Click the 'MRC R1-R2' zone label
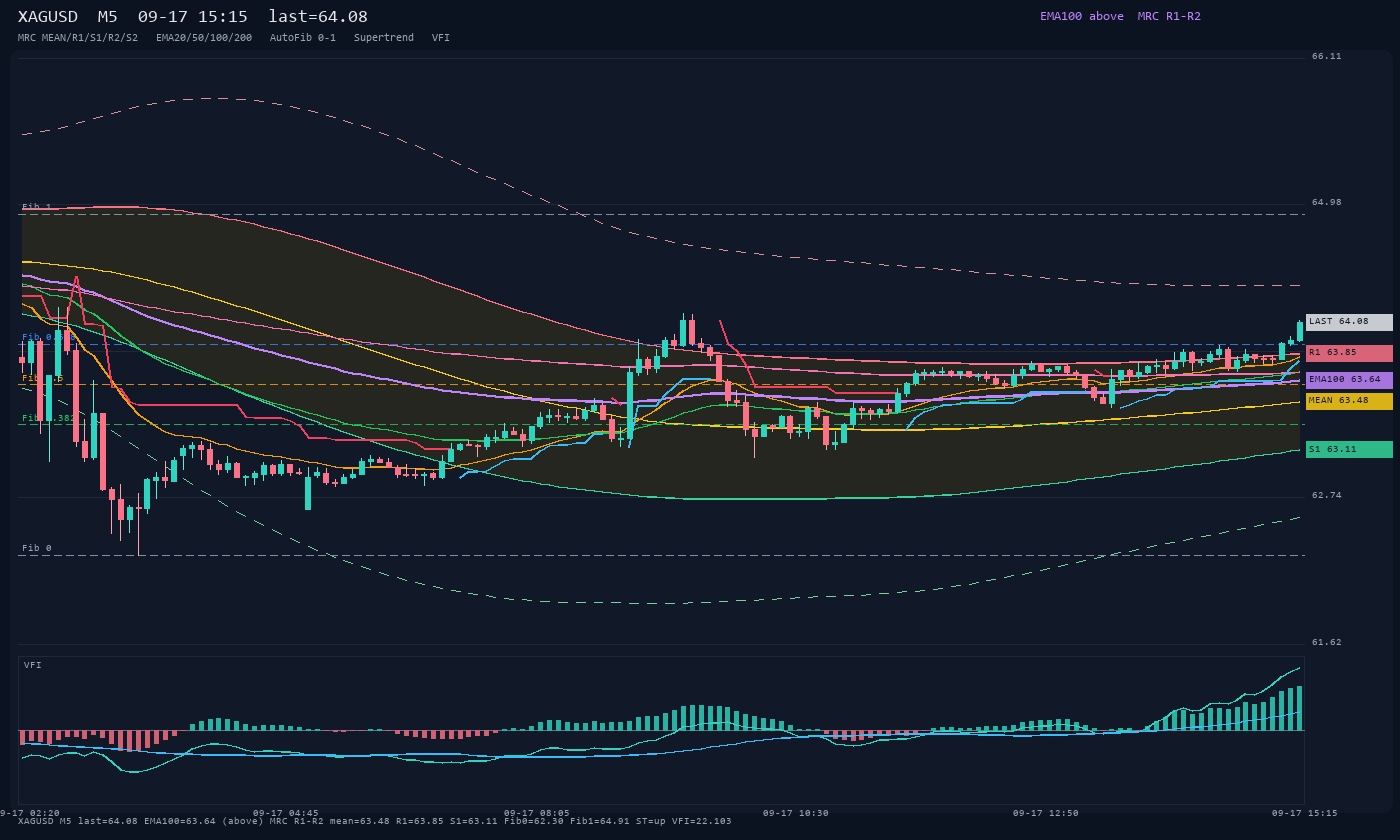 tap(1169, 16)
